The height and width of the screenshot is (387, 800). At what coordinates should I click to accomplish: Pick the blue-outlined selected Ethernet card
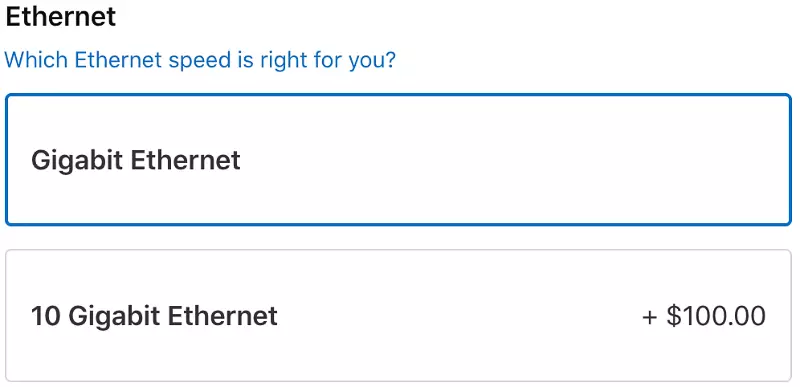(398, 159)
